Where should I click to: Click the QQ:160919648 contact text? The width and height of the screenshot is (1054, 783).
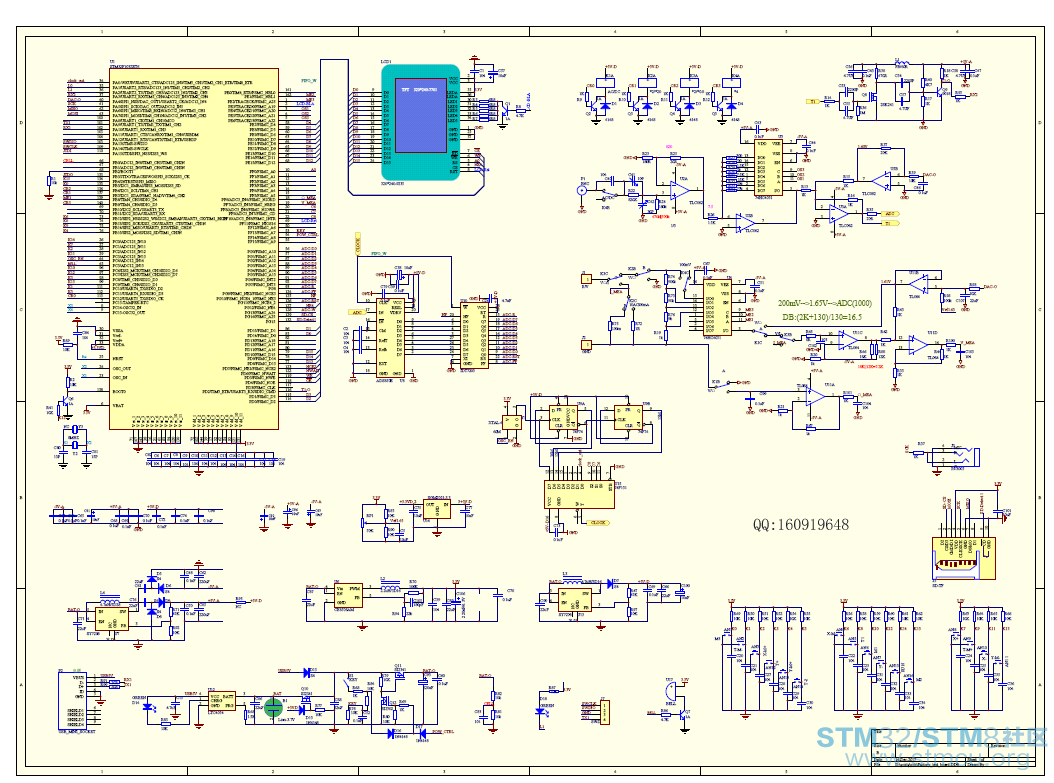coord(795,521)
